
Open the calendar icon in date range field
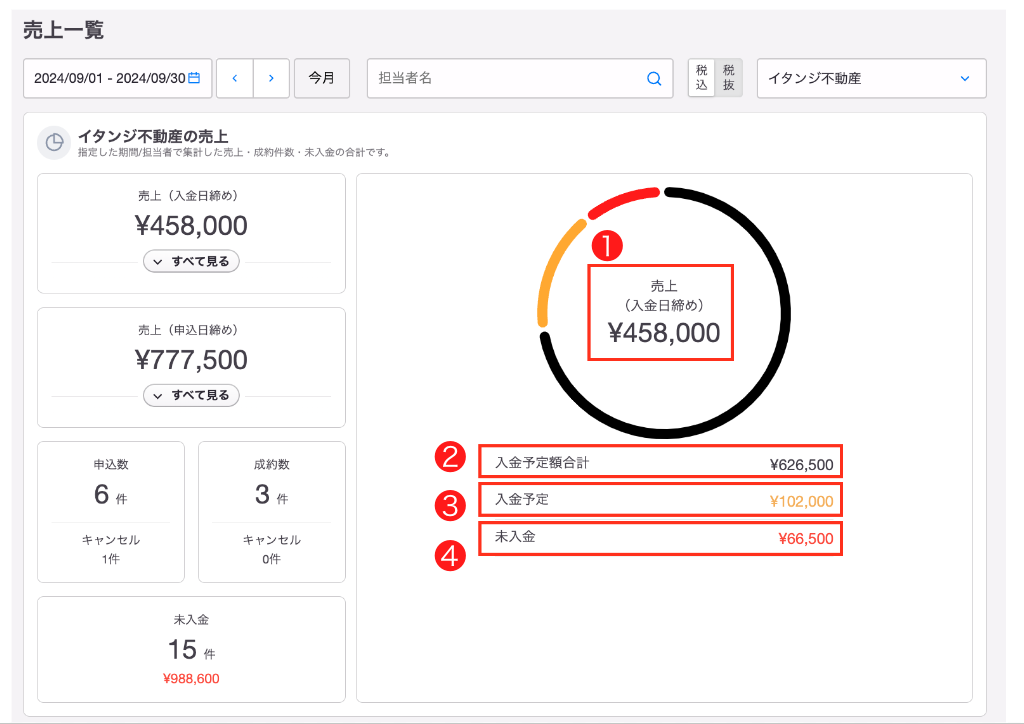(194, 78)
